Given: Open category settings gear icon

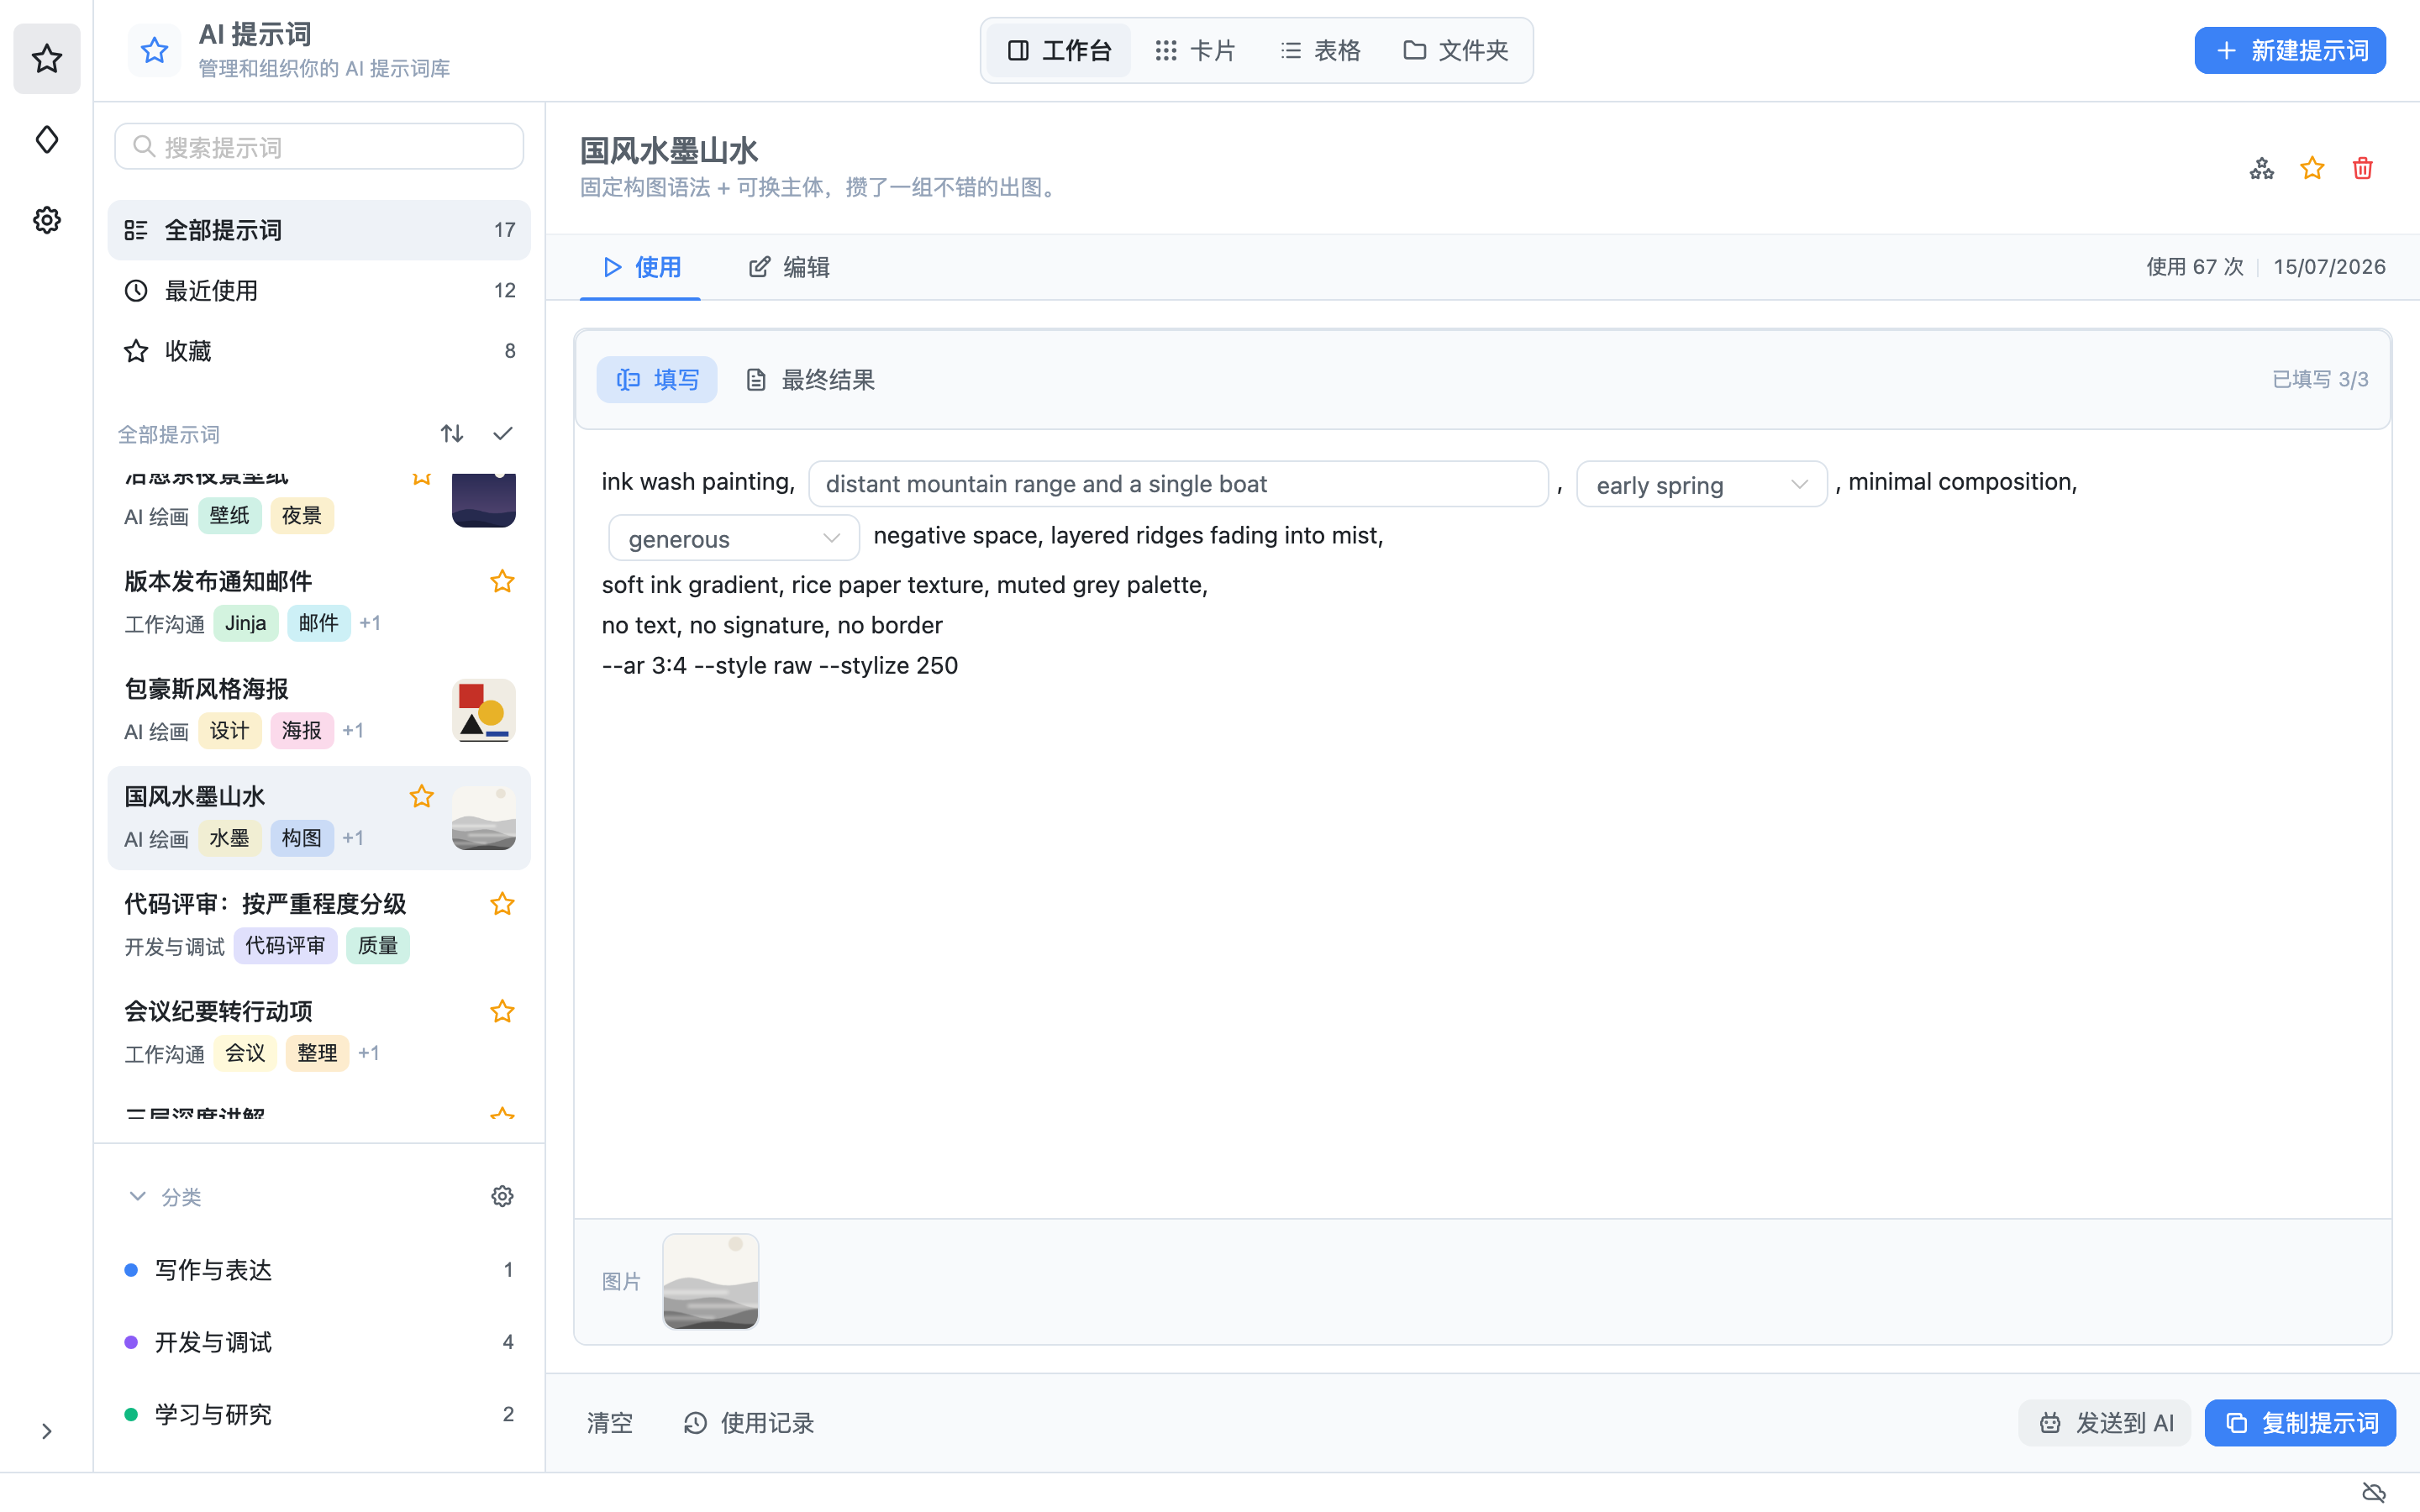Looking at the screenshot, I should point(502,1196).
